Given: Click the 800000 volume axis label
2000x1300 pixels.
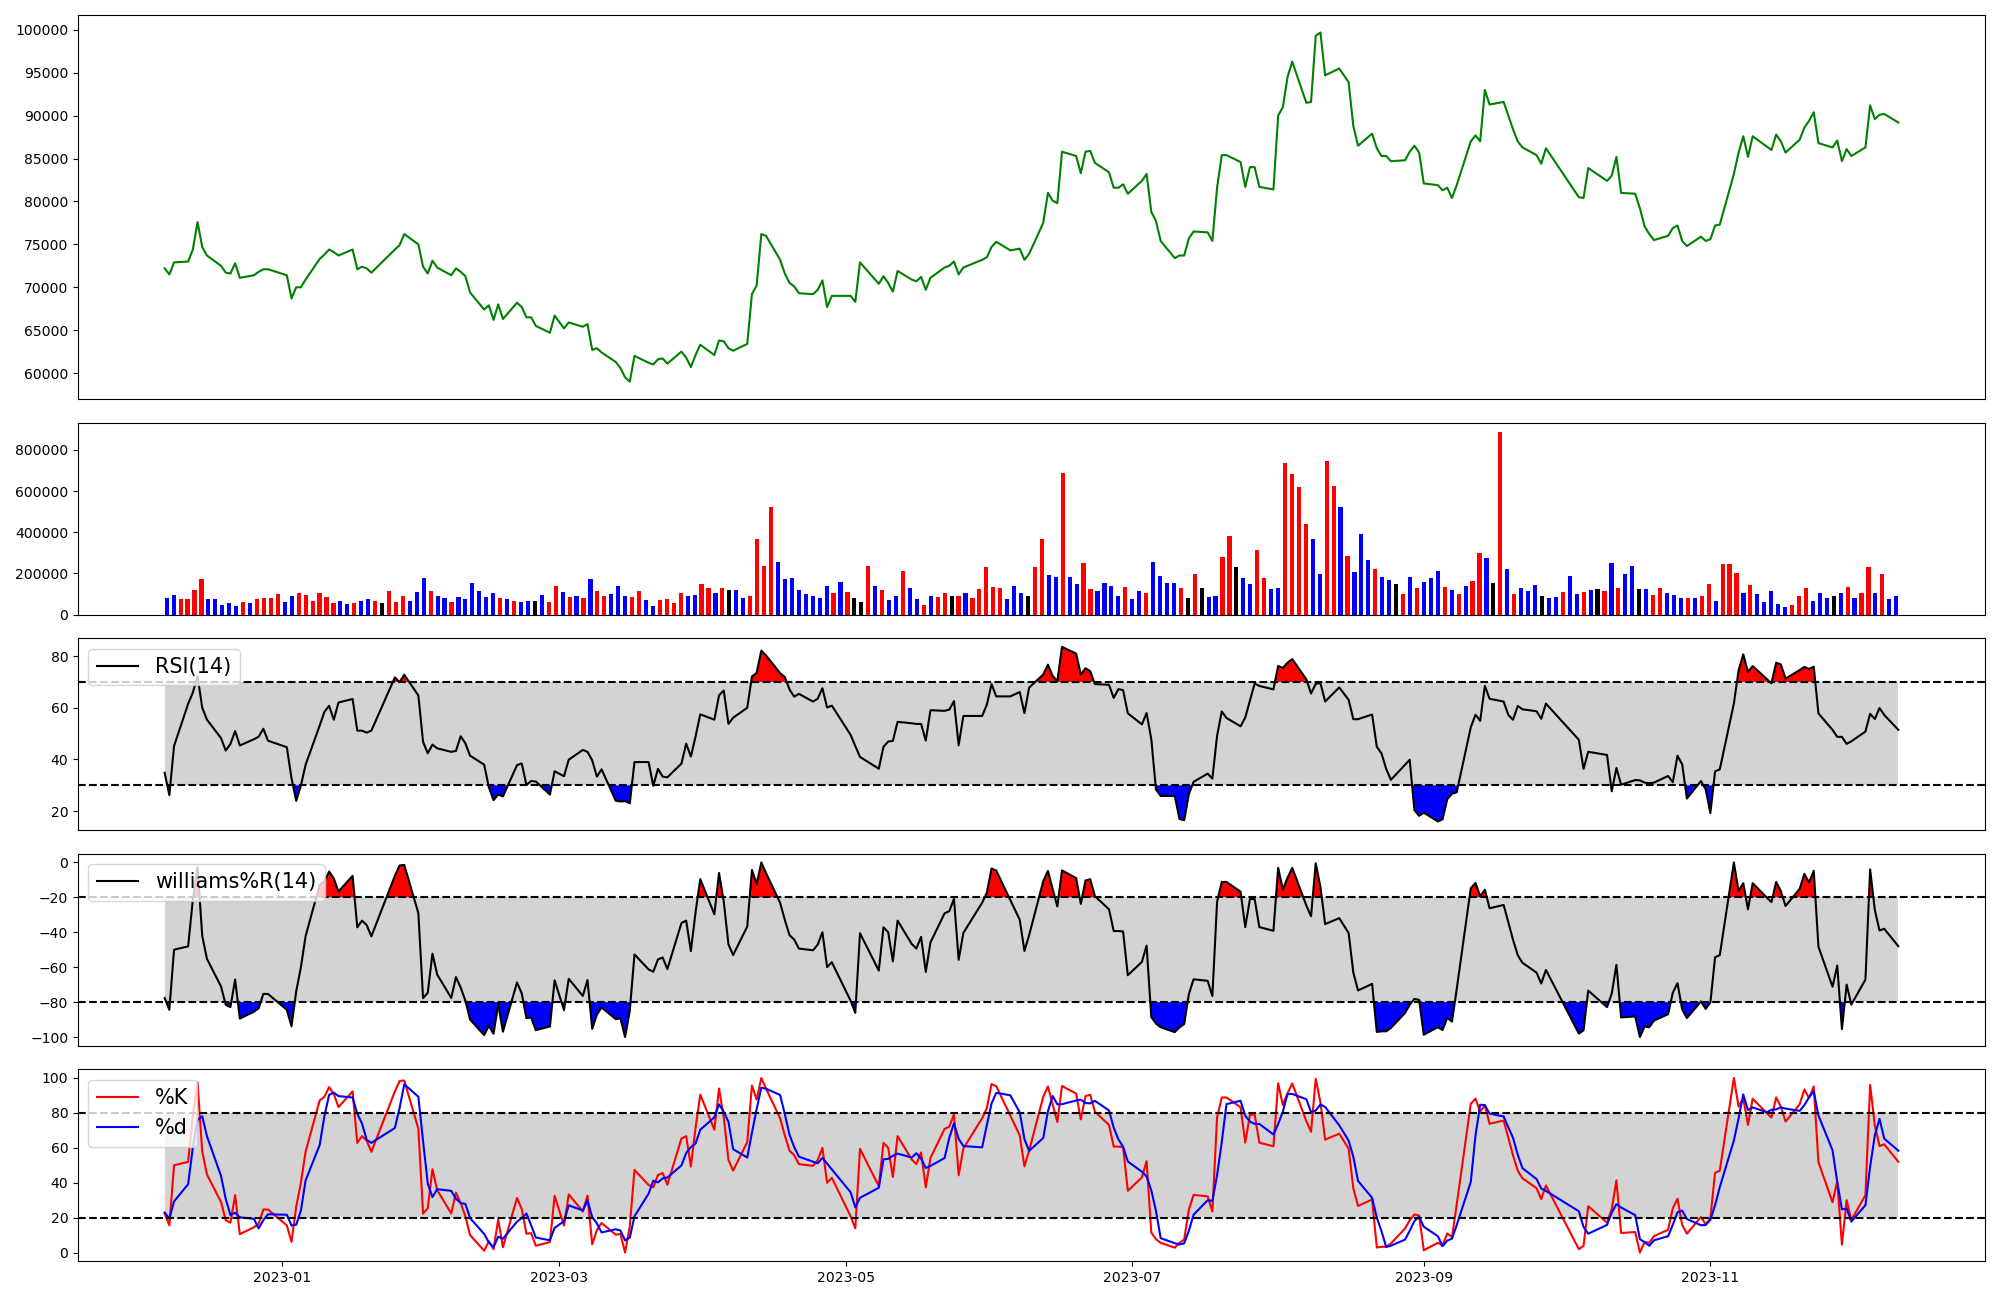Looking at the screenshot, I should [x=42, y=450].
